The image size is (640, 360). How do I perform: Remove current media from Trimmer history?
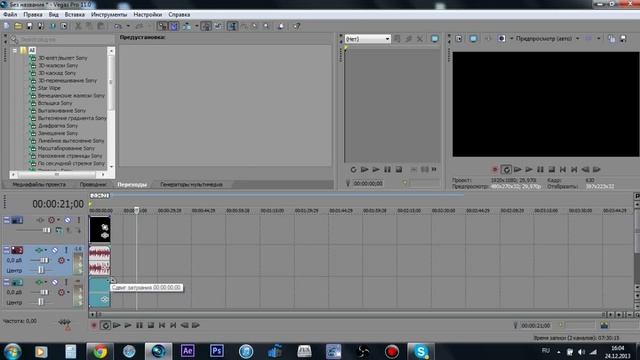(x=420, y=39)
